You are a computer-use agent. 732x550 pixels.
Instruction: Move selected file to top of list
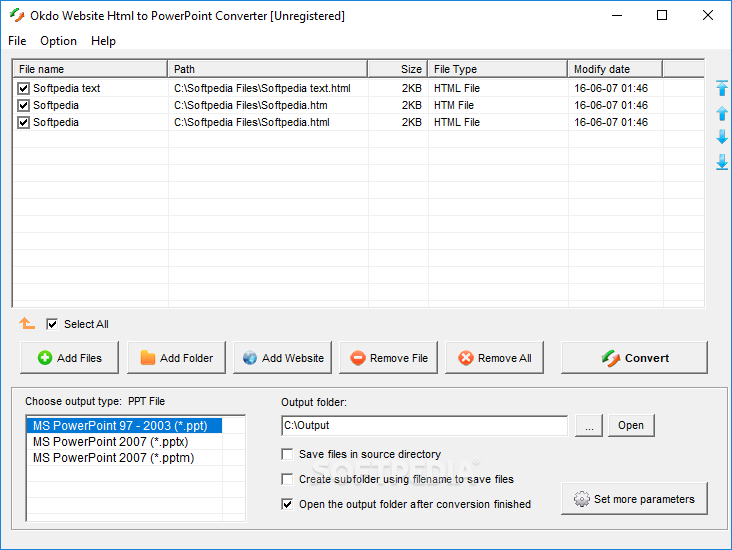click(722, 88)
